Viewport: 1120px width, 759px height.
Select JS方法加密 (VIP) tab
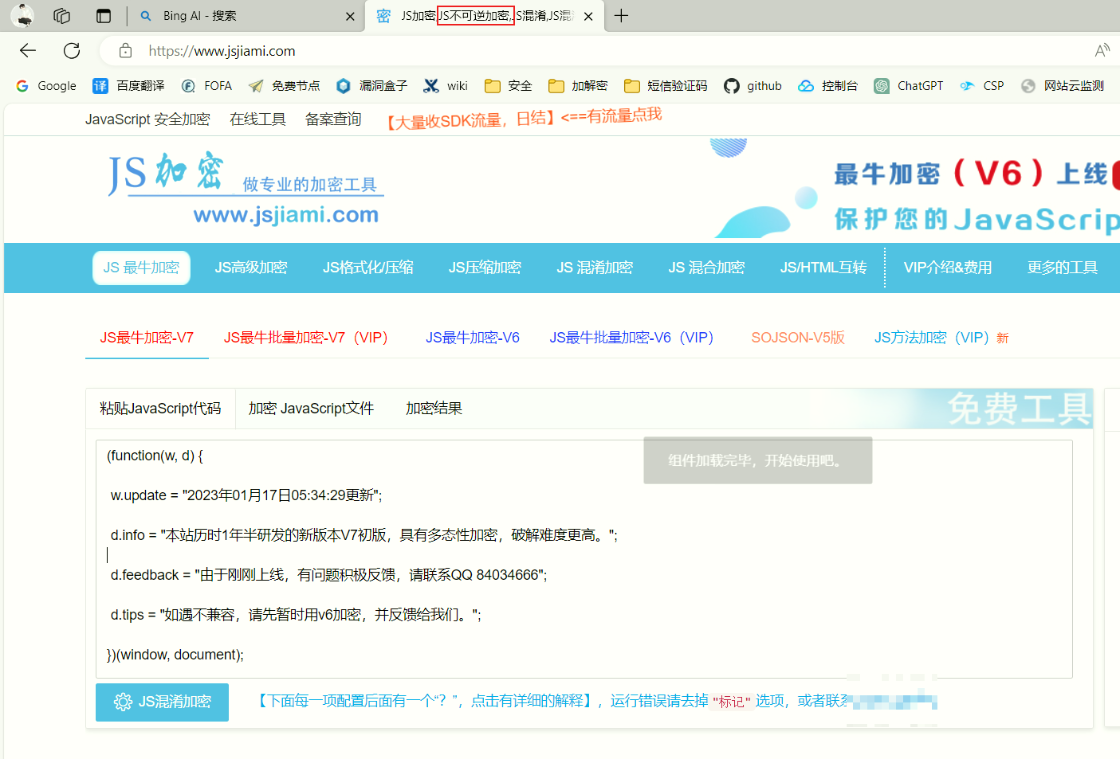[x=941, y=338]
